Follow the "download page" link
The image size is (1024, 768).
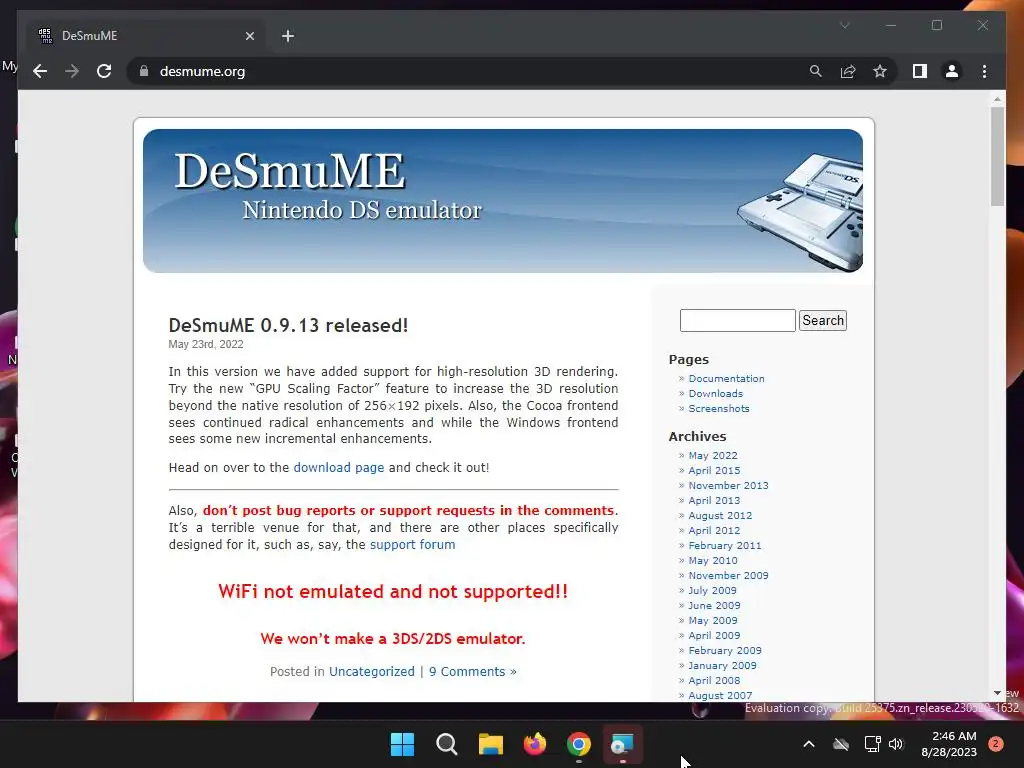tap(338, 468)
